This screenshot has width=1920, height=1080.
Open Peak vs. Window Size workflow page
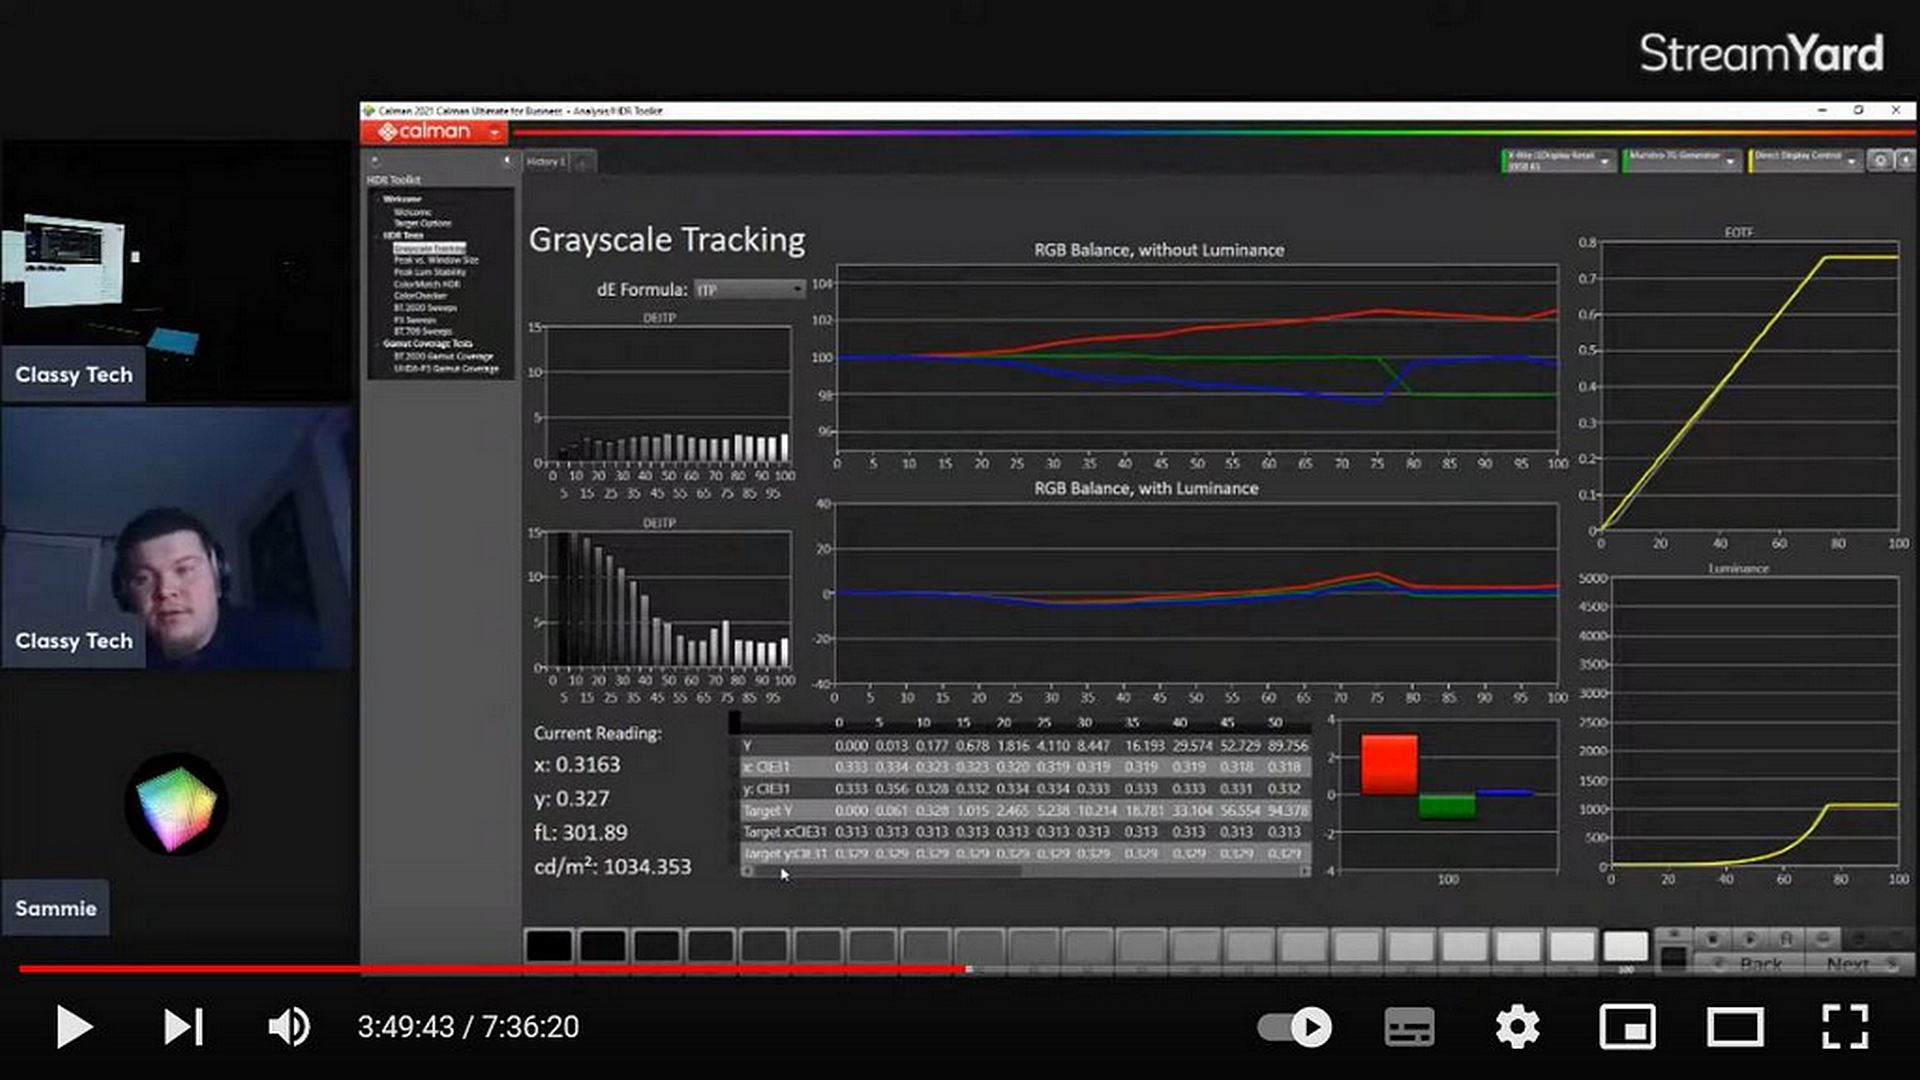(436, 260)
